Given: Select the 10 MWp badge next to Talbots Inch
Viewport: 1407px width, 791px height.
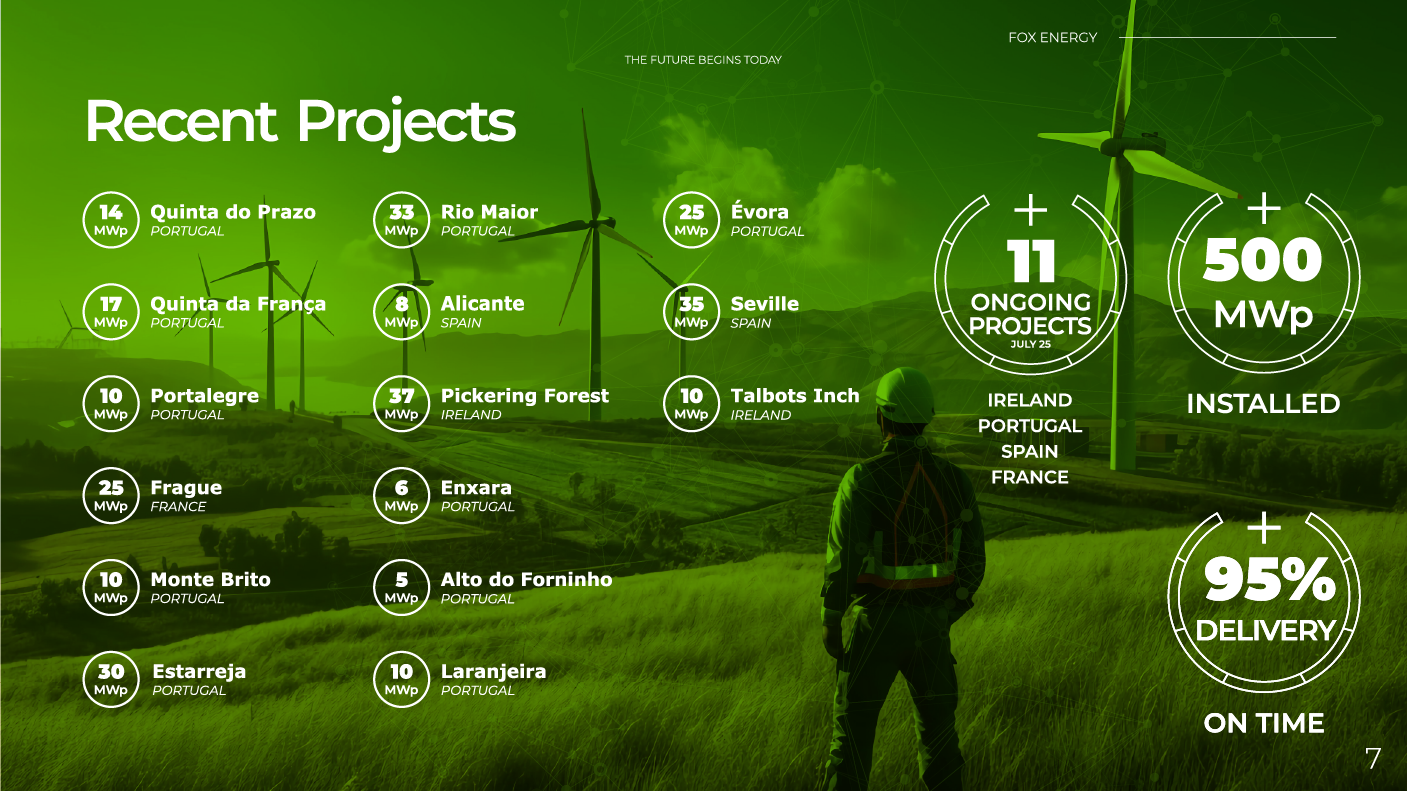Looking at the screenshot, I should click(691, 405).
